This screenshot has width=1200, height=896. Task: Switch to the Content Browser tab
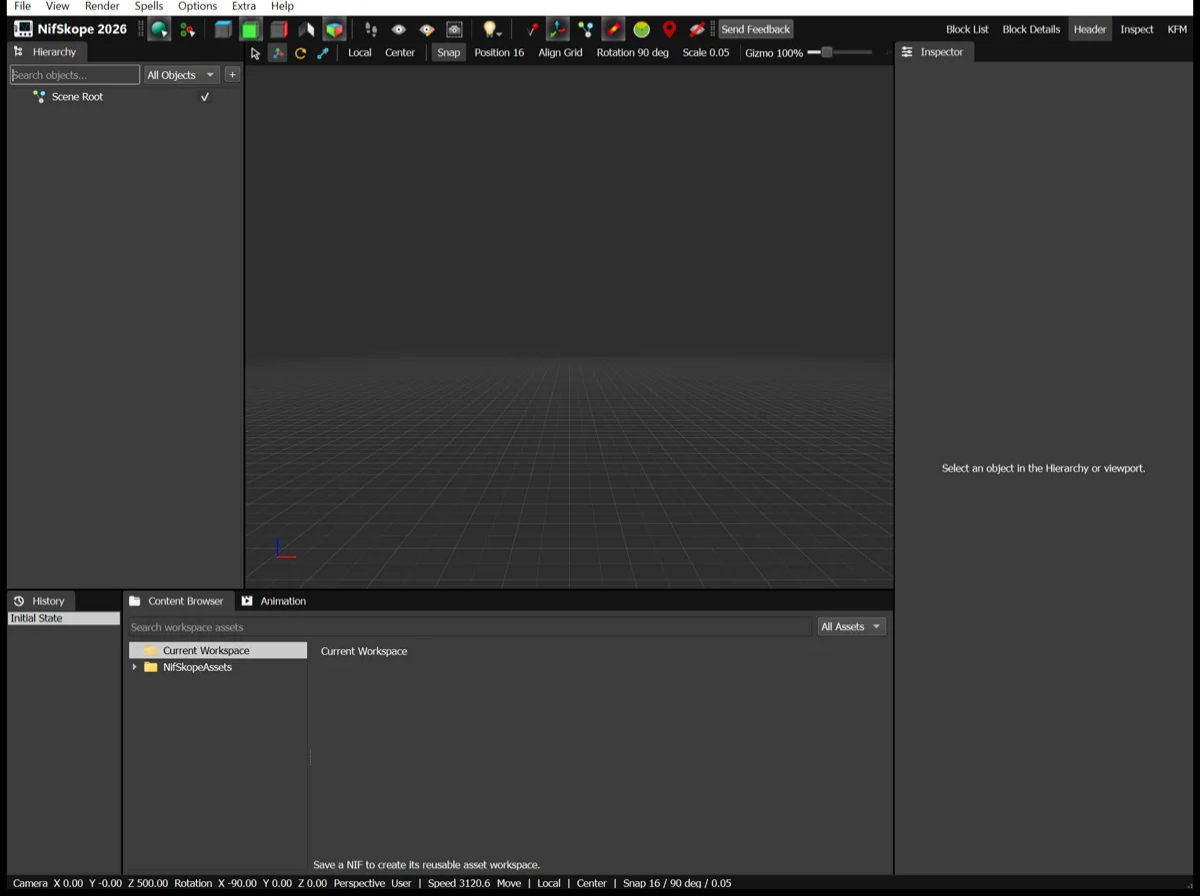pos(178,601)
